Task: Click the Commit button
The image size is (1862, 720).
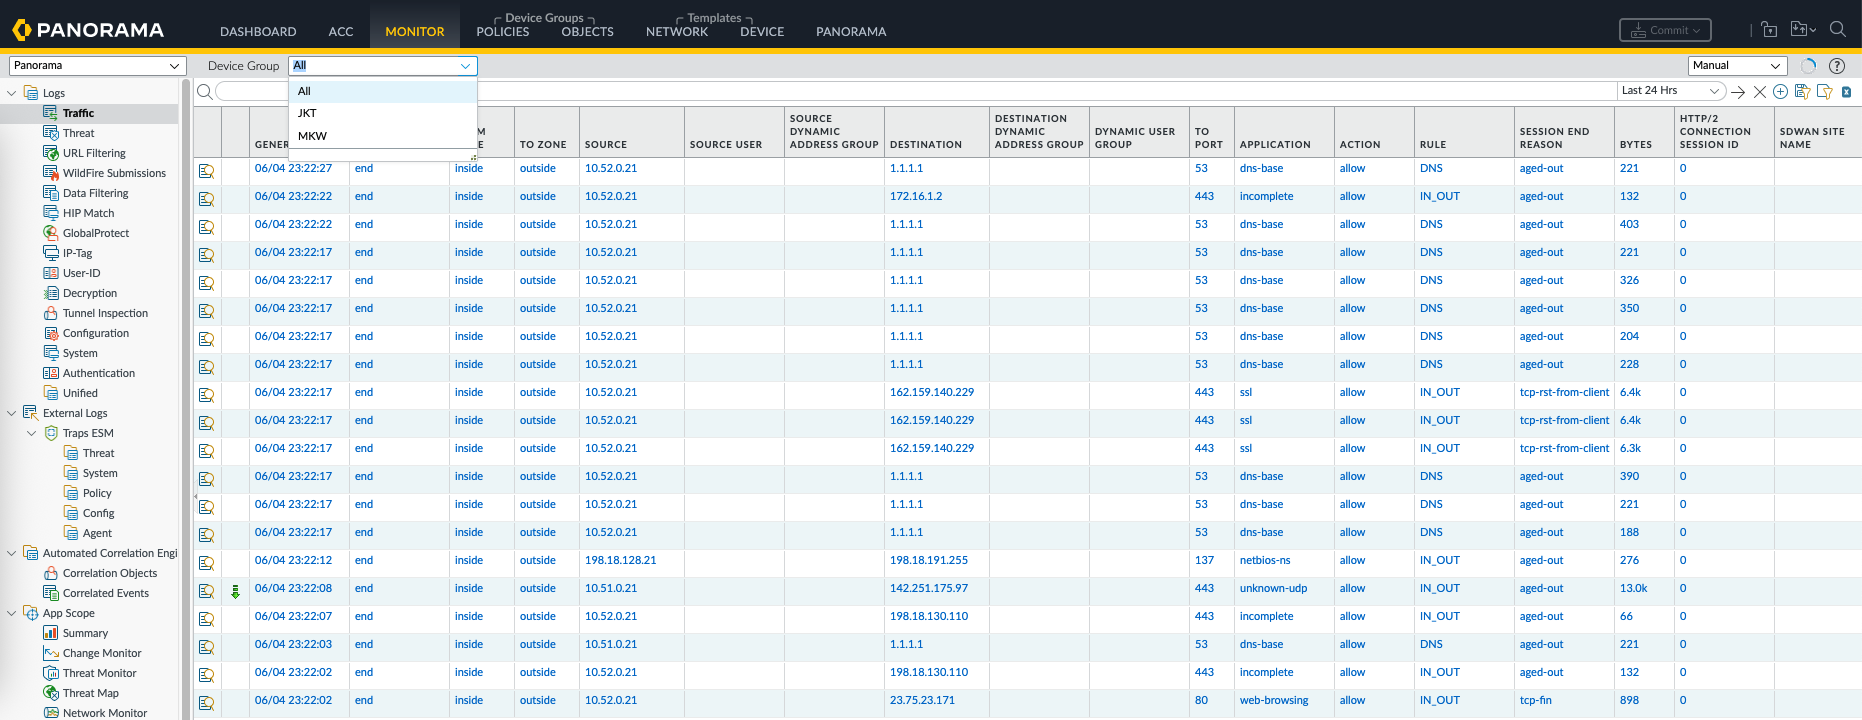Action: pyautogui.click(x=1664, y=30)
